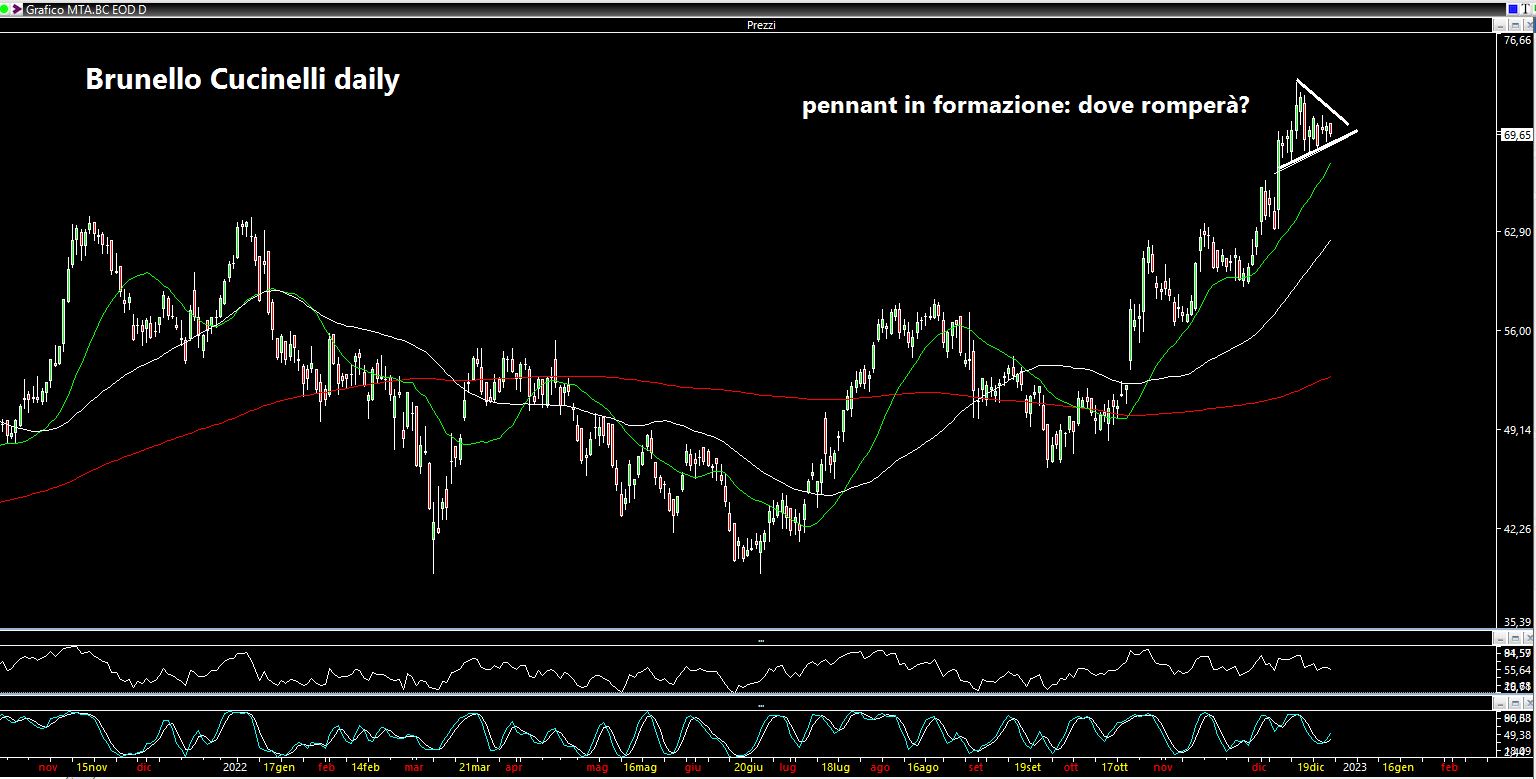
Task: Click the 56,00 price axis label
Action: tap(1517, 330)
